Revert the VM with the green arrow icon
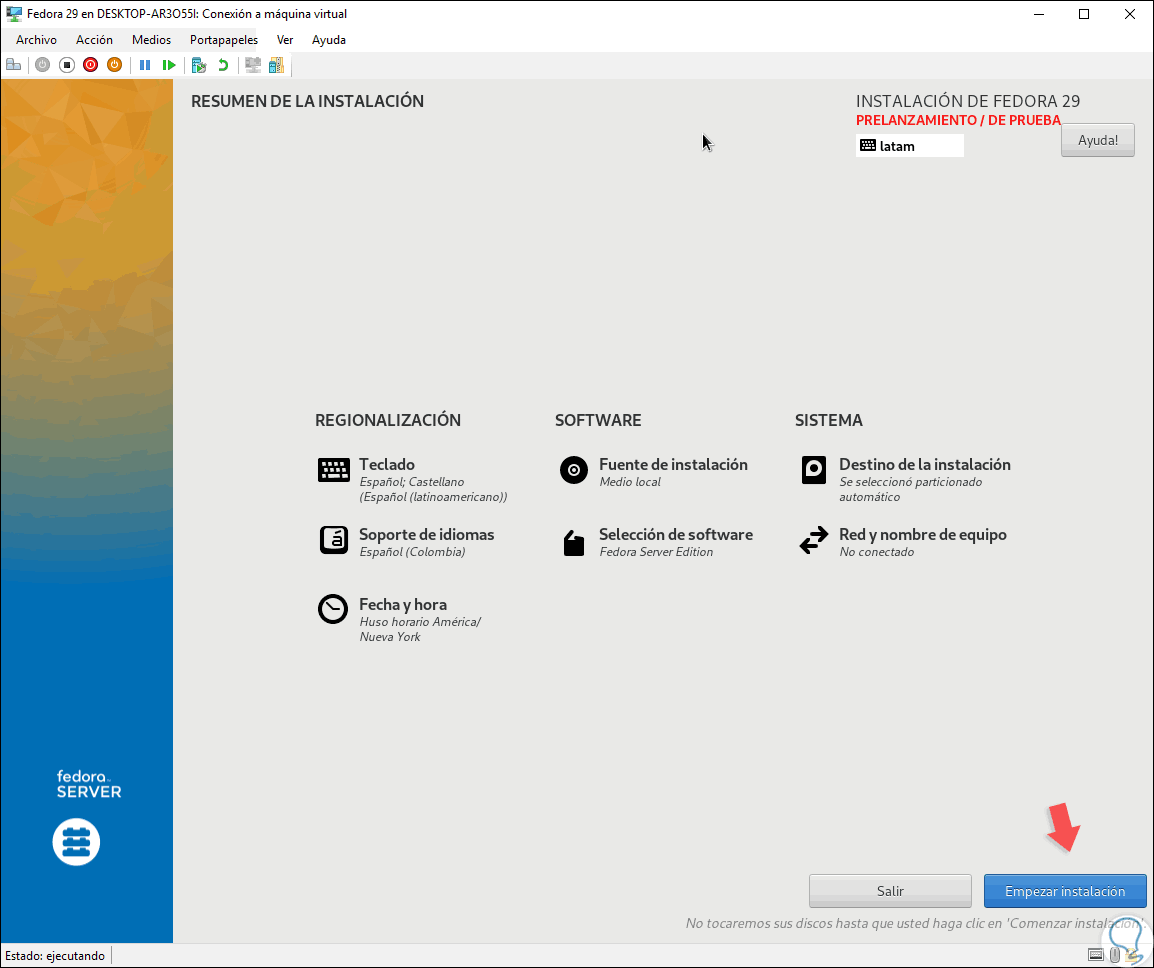The width and height of the screenshot is (1154, 968). coord(223,66)
